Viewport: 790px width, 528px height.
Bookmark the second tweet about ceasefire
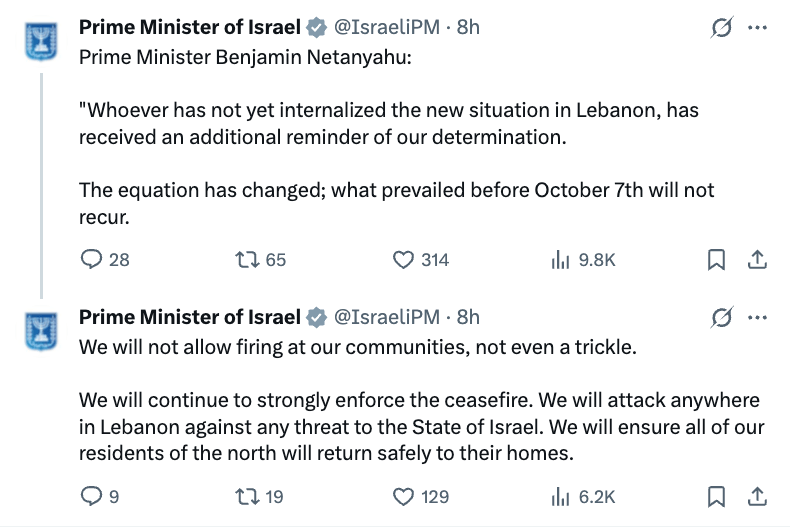(x=716, y=496)
